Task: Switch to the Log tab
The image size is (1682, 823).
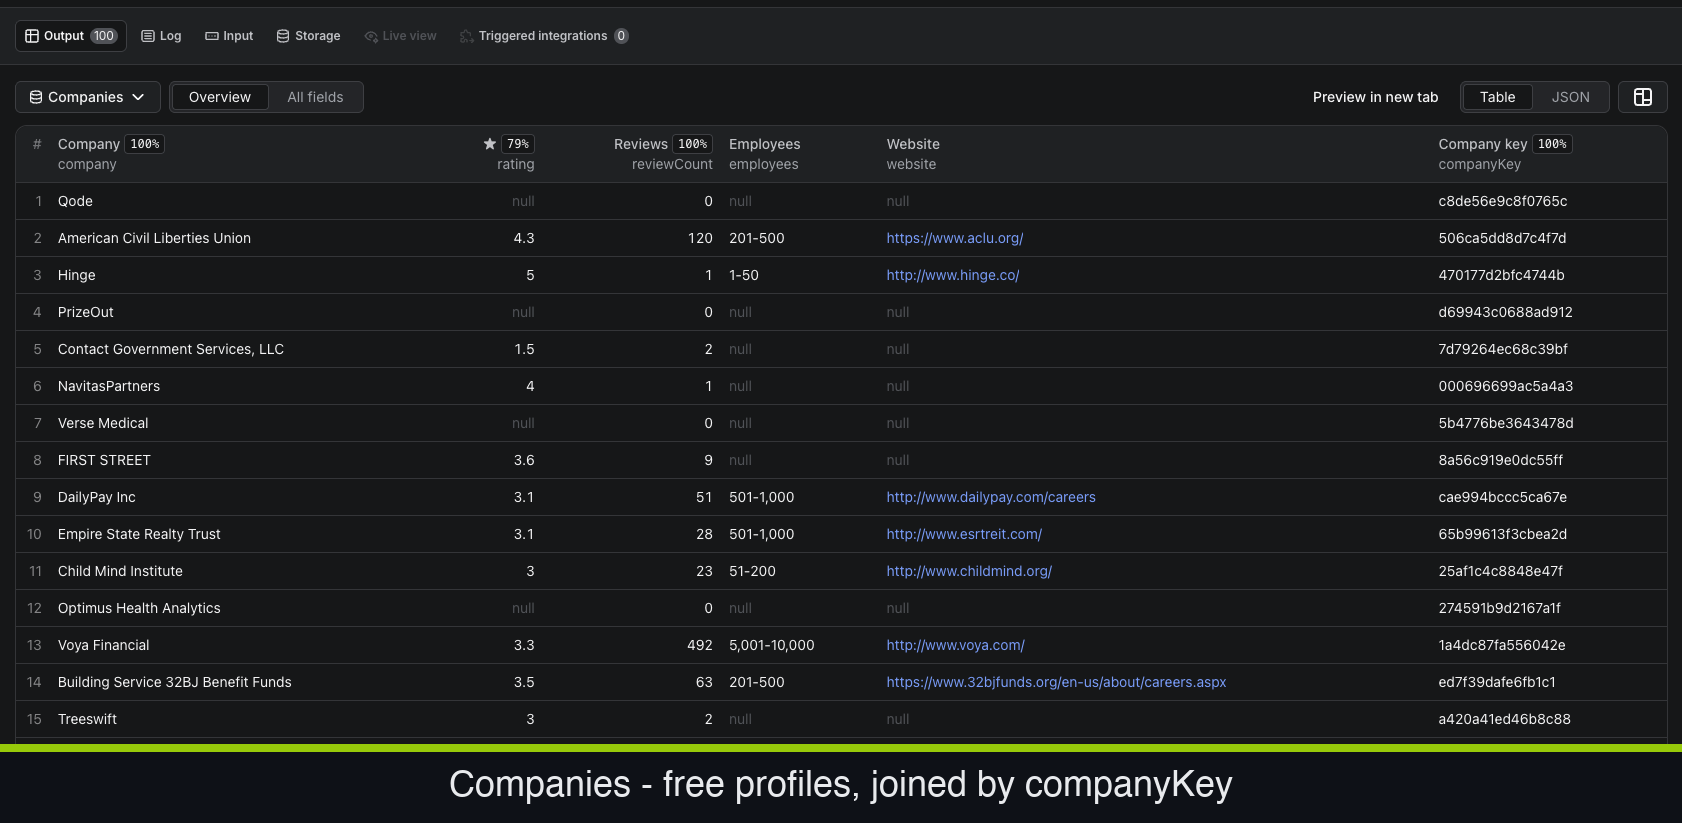Action: [161, 36]
